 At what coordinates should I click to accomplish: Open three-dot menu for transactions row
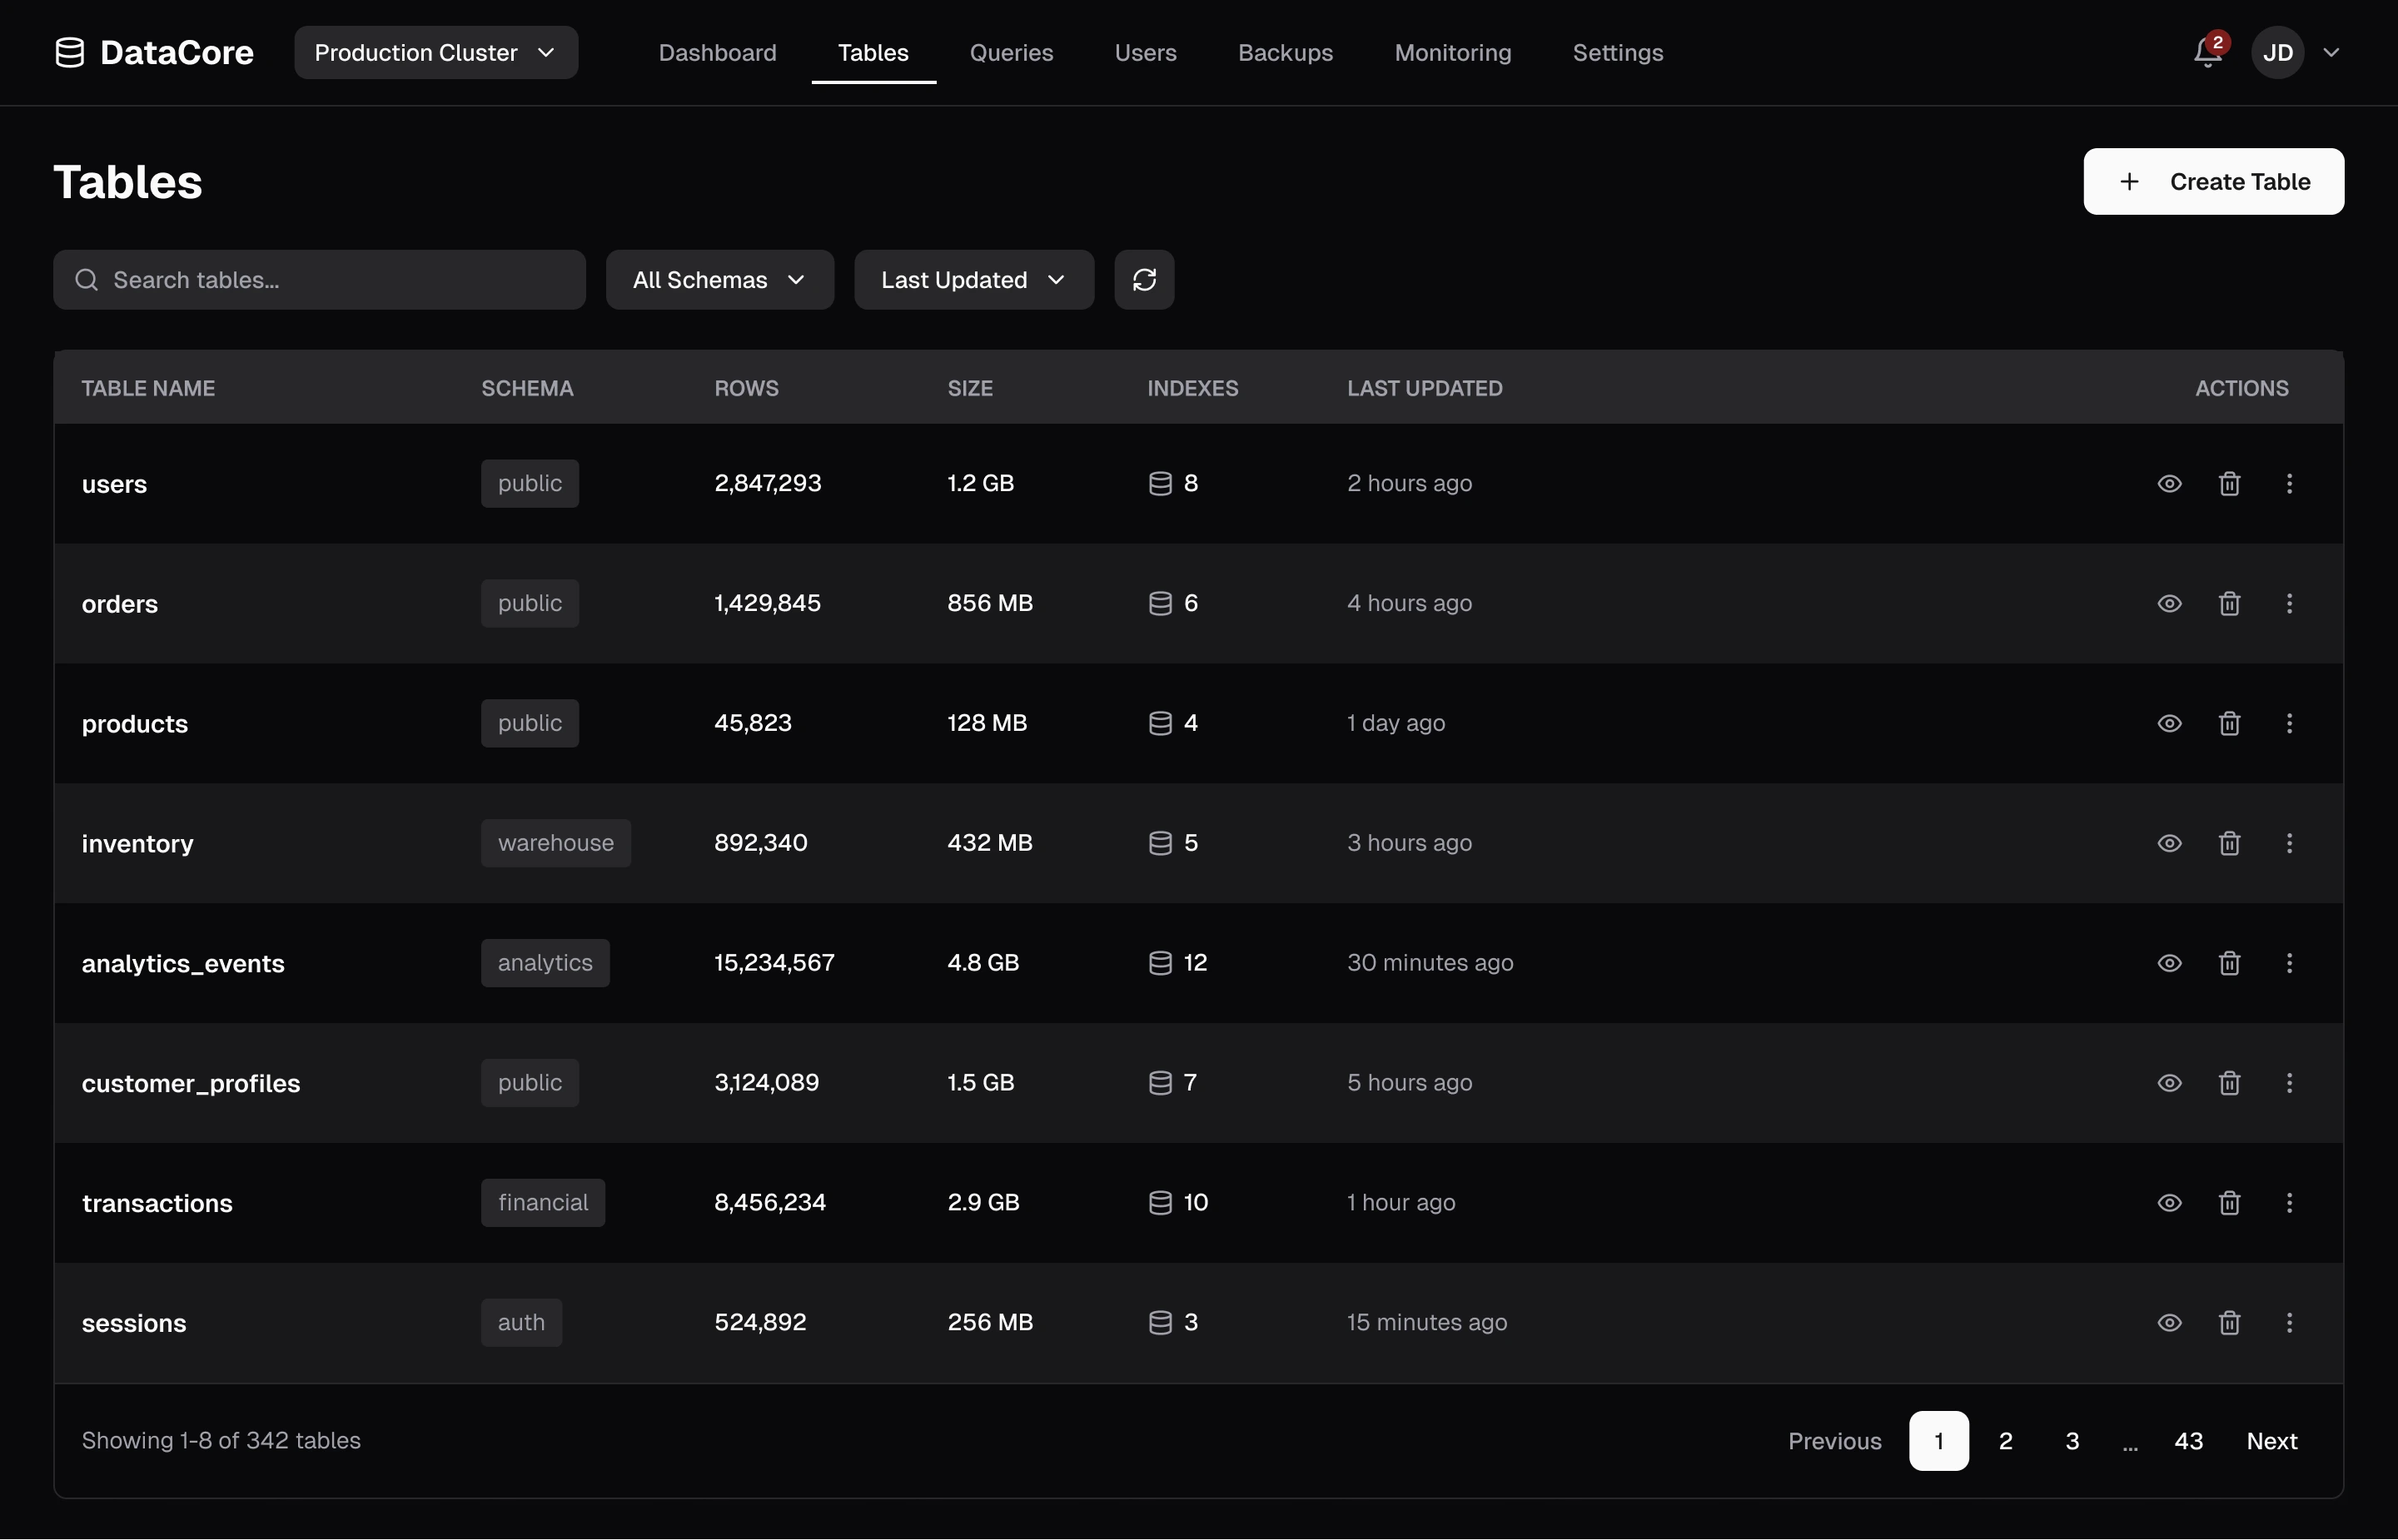(x=2289, y=1203)
